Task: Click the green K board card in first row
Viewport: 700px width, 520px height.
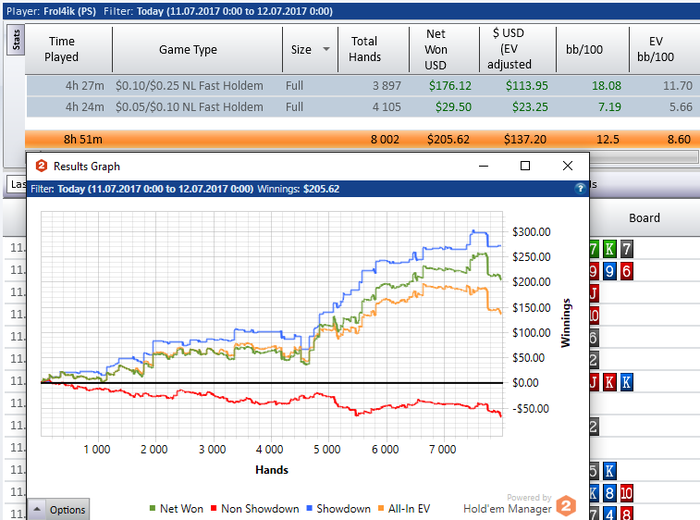Action: (x=609, y=249)
